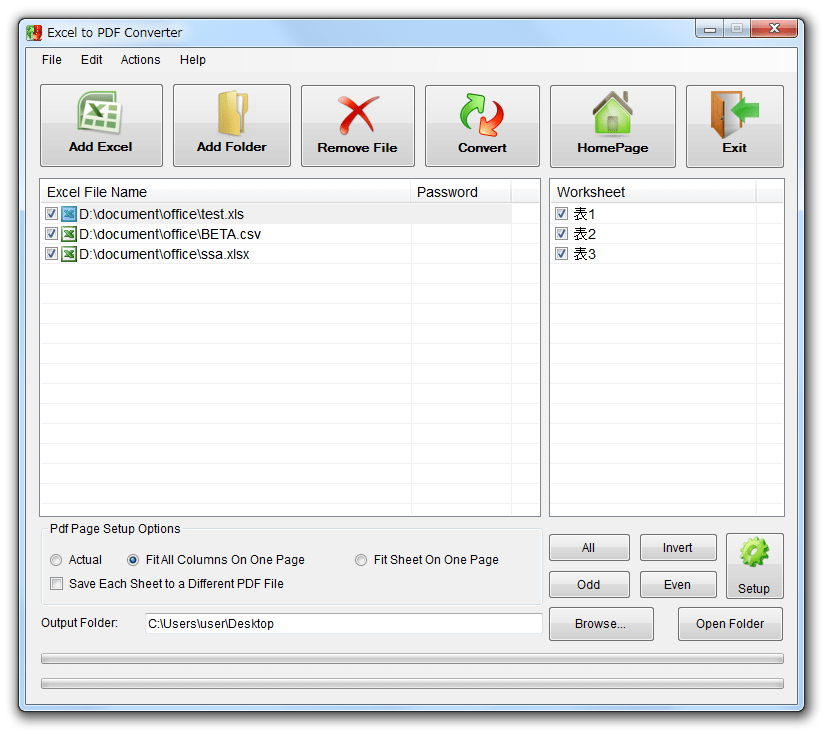Click the Output Folder path field

tap(343, 624)
